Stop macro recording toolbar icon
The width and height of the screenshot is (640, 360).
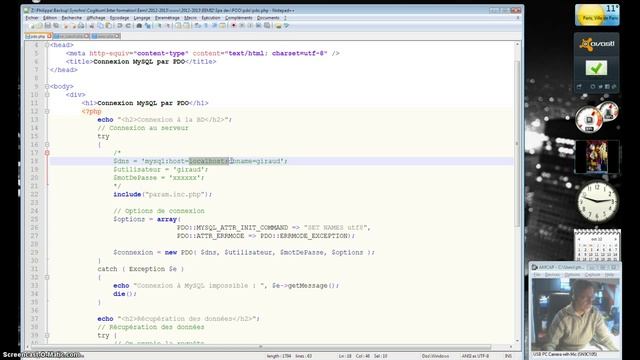[242, 26]
